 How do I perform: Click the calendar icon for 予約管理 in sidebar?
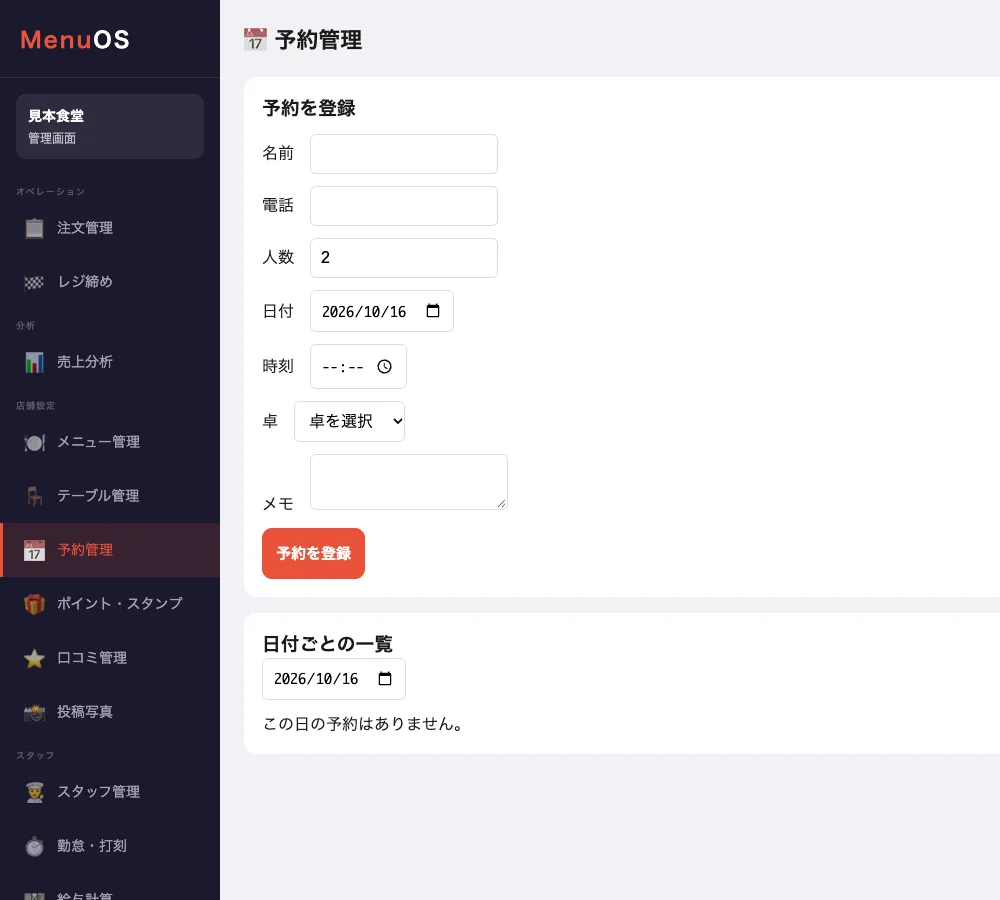34,550
